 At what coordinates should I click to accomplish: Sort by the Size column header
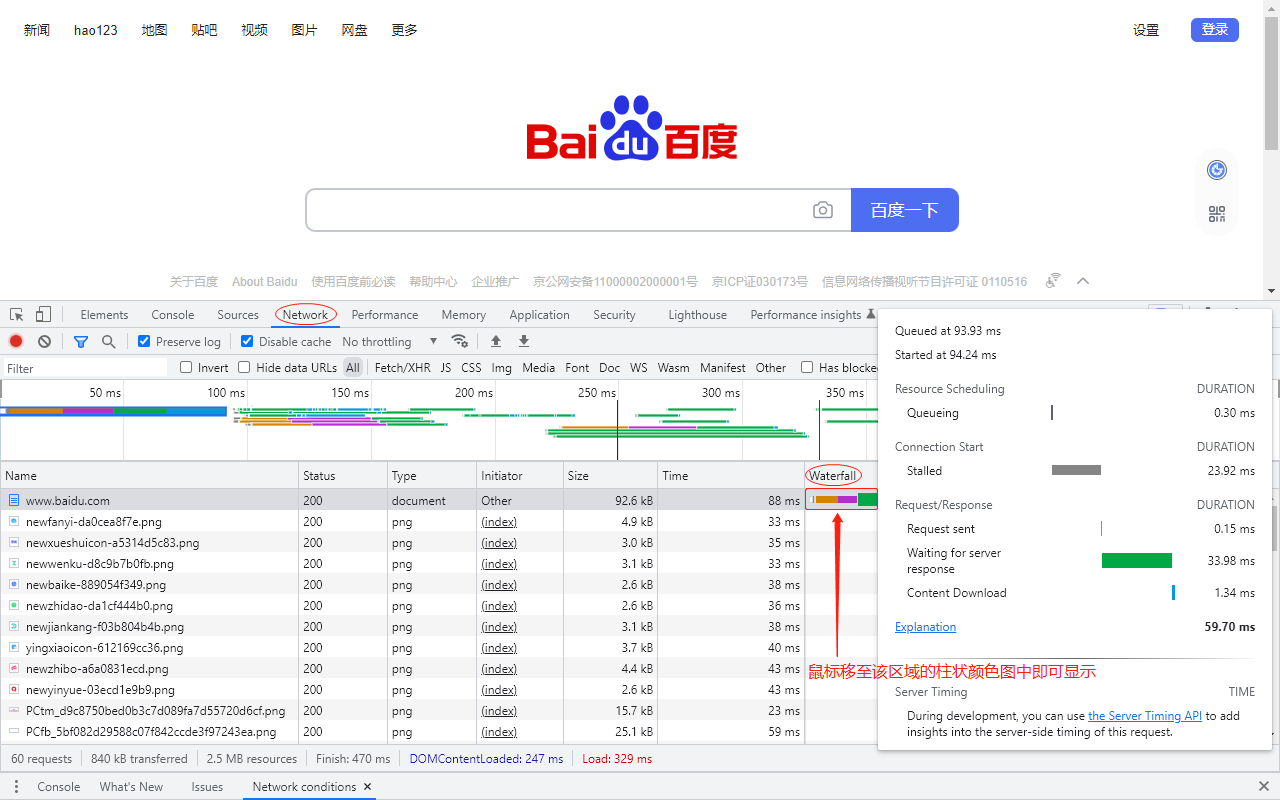[x=610, y=475]
